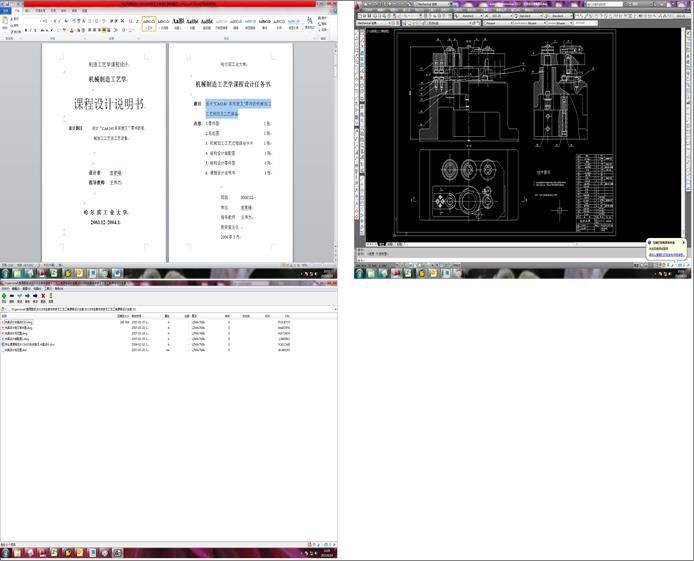The image size is (694, 561).
Task: Click the Paste icon in Word ribbon
Action: coord(7,23)
